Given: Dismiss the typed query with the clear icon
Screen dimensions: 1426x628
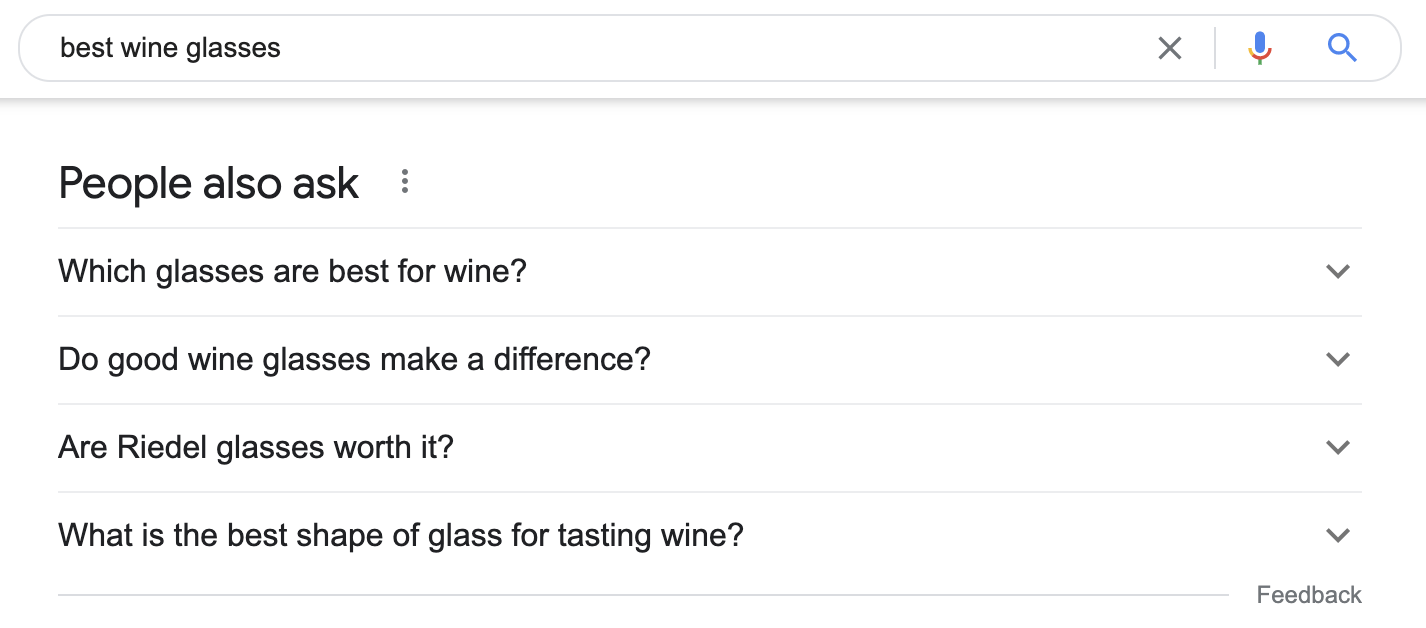Looking at the screenshot, I should pos(1169,47).
